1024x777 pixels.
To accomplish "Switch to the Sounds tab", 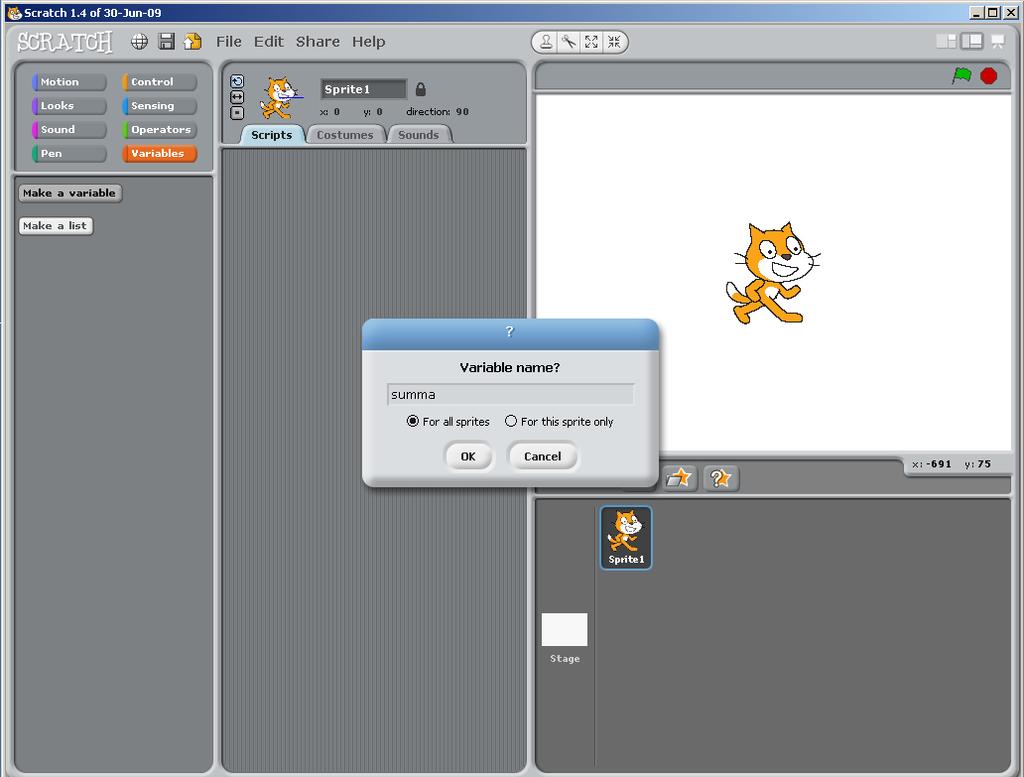I will (419, 135).
